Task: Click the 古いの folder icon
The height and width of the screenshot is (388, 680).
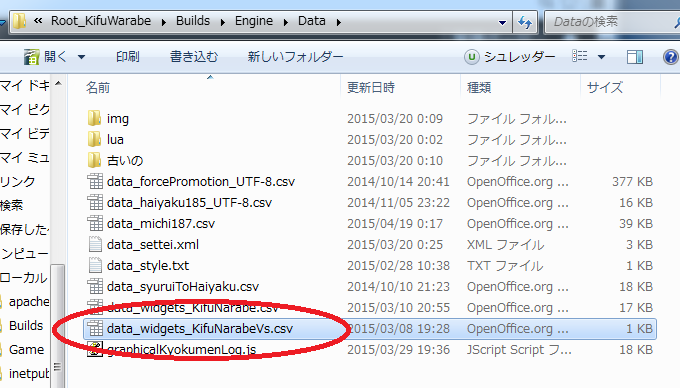Action: click(x=94, y=160)
